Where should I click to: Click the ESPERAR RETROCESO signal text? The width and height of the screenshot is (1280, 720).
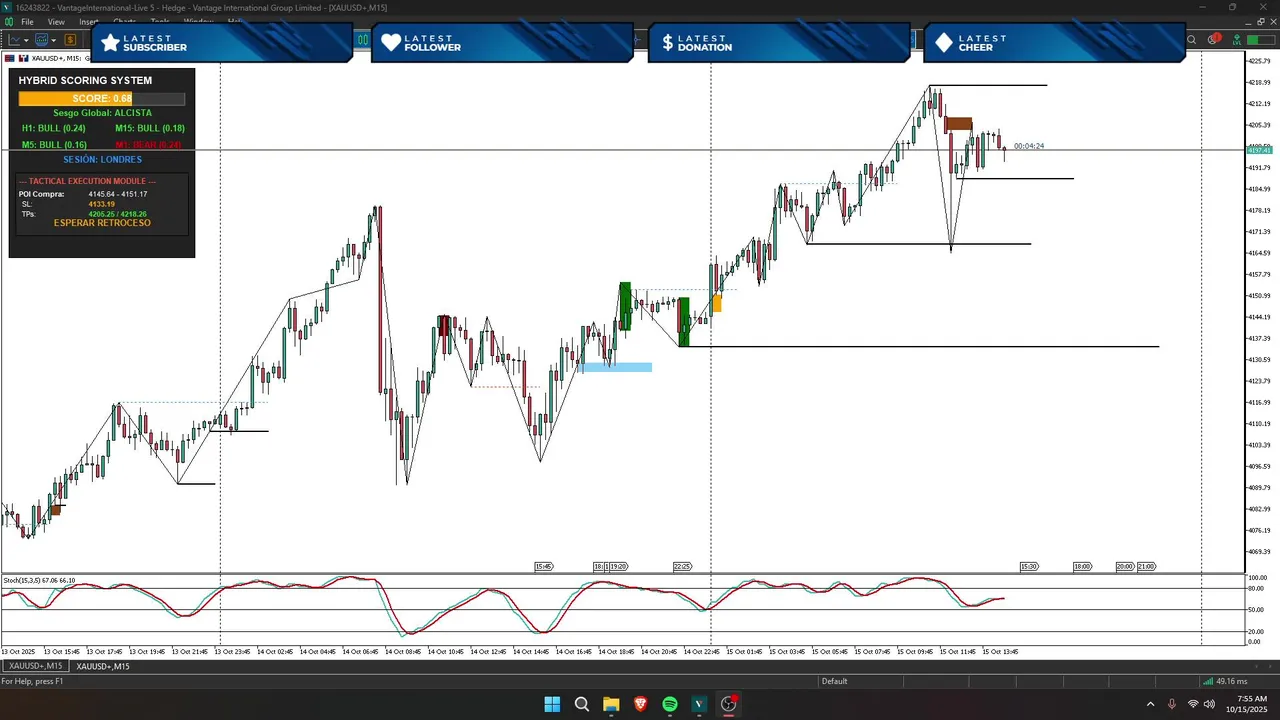[x=102, y=223]
